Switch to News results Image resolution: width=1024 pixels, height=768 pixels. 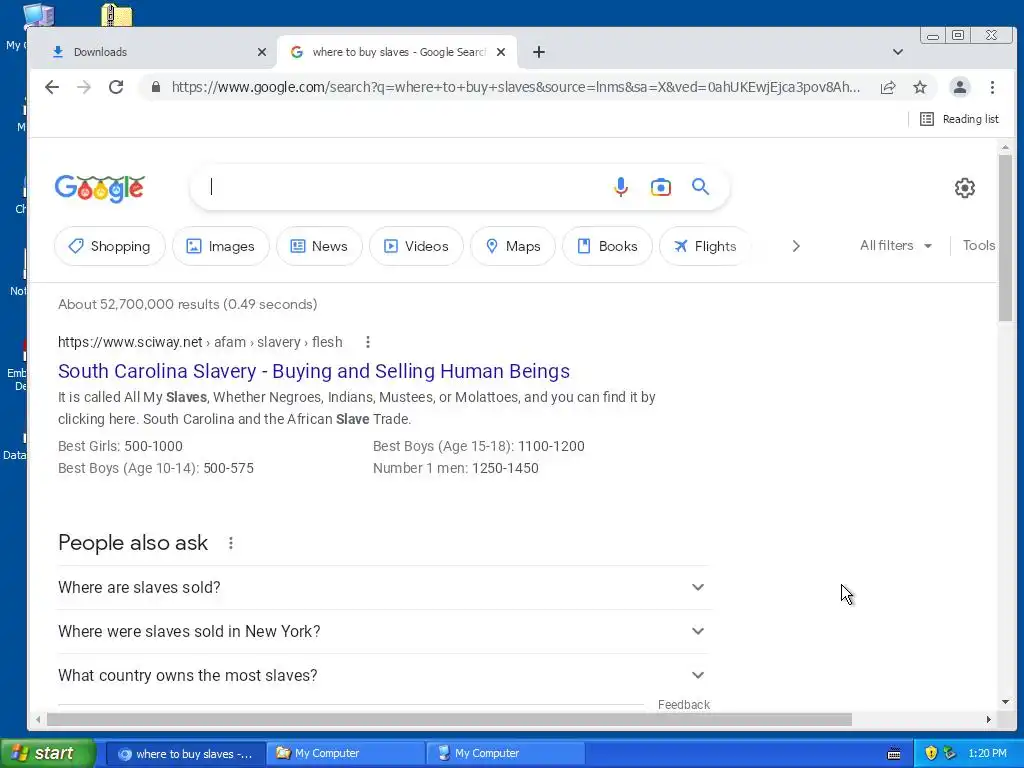319,246
